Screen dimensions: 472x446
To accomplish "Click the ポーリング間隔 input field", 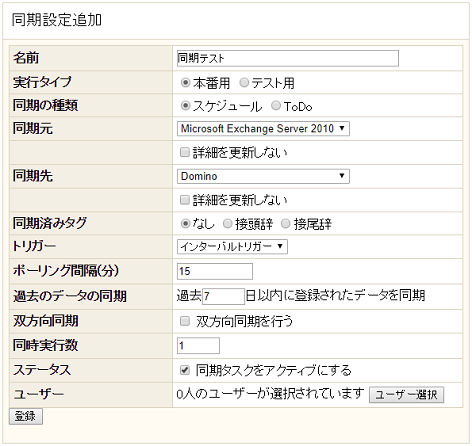I will point(215,271).
